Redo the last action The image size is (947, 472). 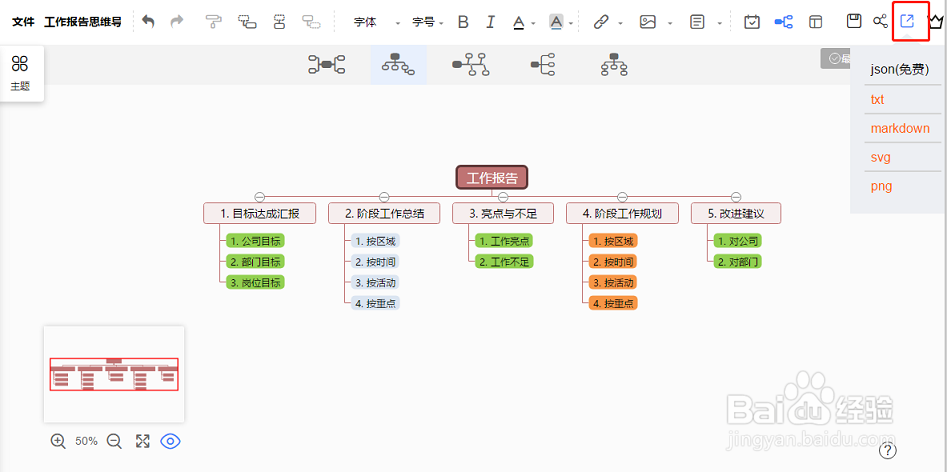[177, 22]
